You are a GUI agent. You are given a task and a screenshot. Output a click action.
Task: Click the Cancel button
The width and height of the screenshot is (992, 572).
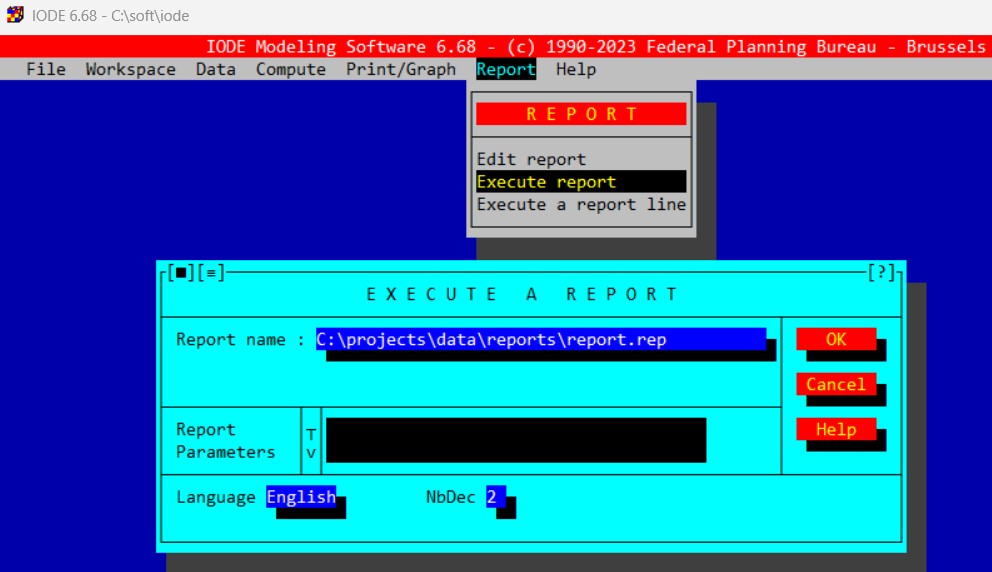tap(836, 384)
